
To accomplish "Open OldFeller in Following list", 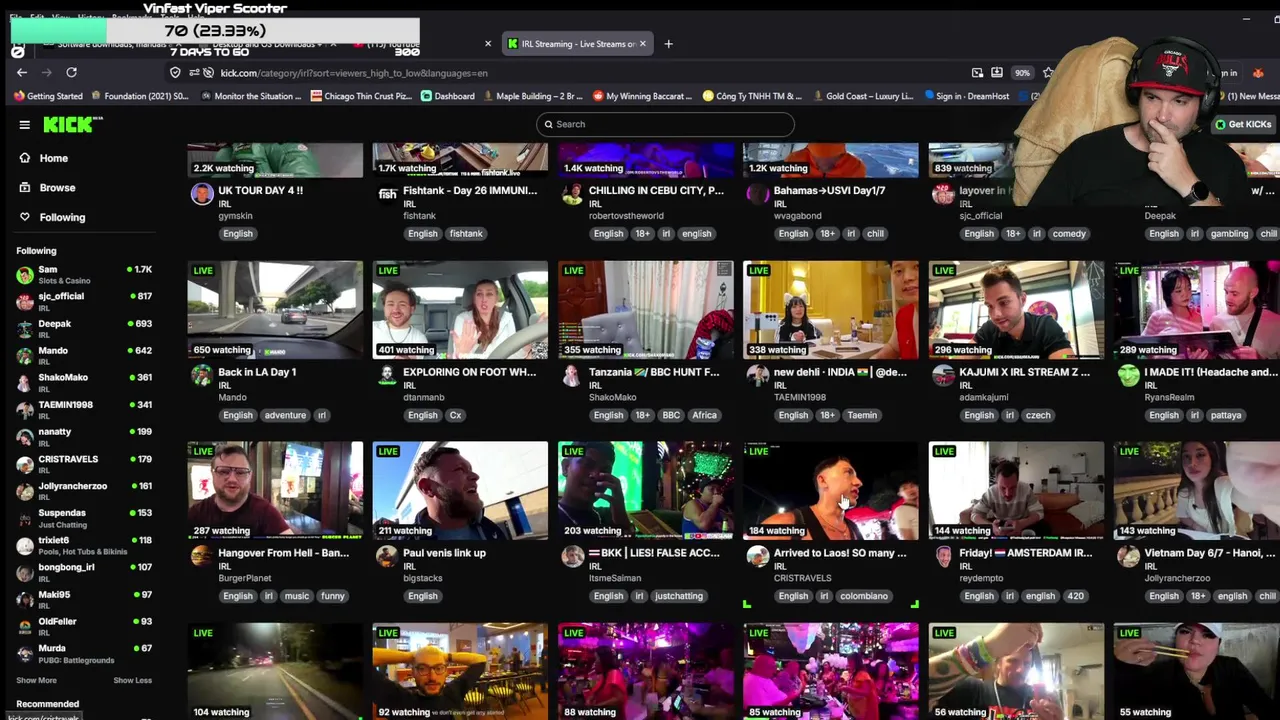I will coord(84,626).
